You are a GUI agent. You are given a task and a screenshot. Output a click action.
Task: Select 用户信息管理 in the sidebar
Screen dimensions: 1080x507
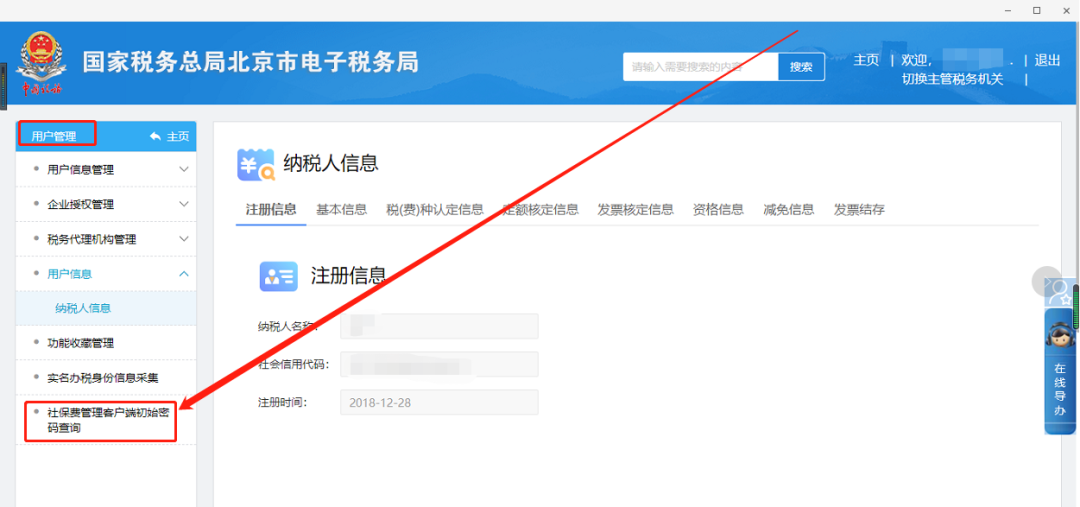(x=80, y=169)
